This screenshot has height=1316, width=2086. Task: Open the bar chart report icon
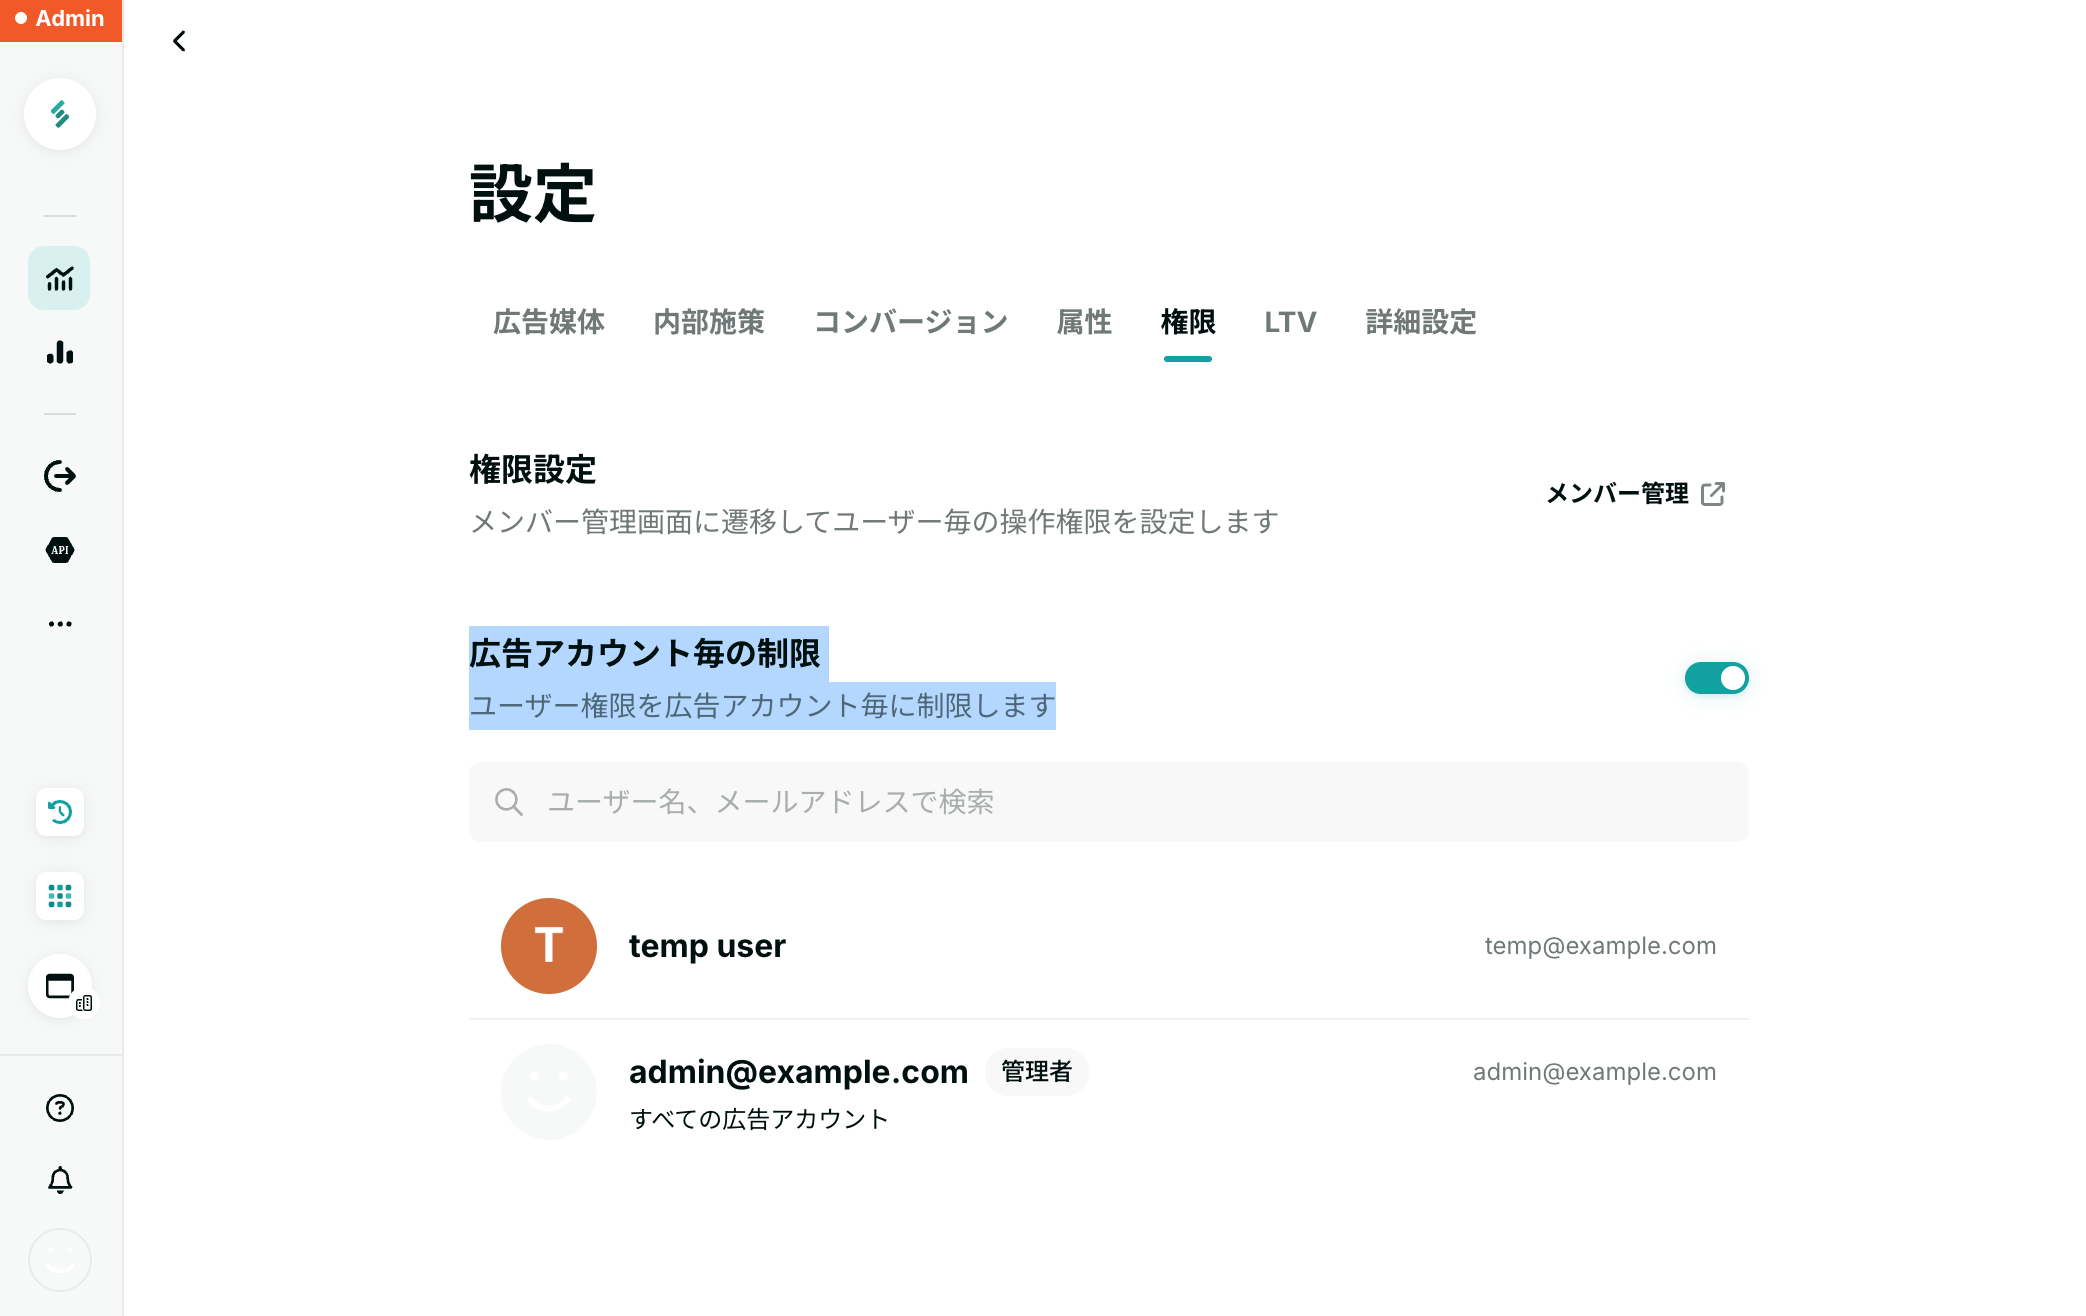pos(60,352)
